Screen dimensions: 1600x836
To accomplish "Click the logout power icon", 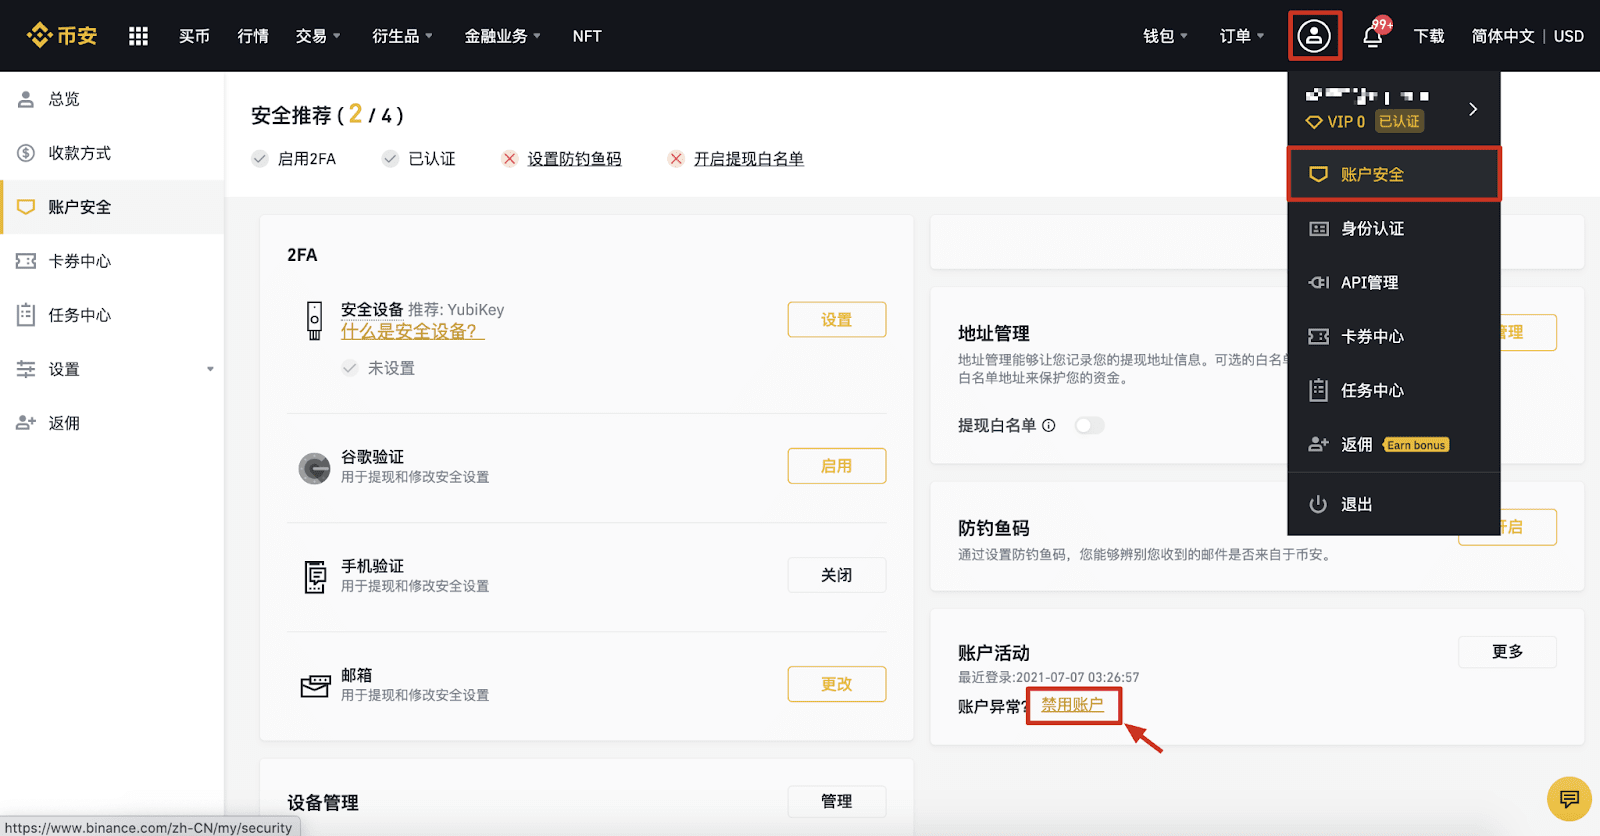I will (x=1318, y=504).
